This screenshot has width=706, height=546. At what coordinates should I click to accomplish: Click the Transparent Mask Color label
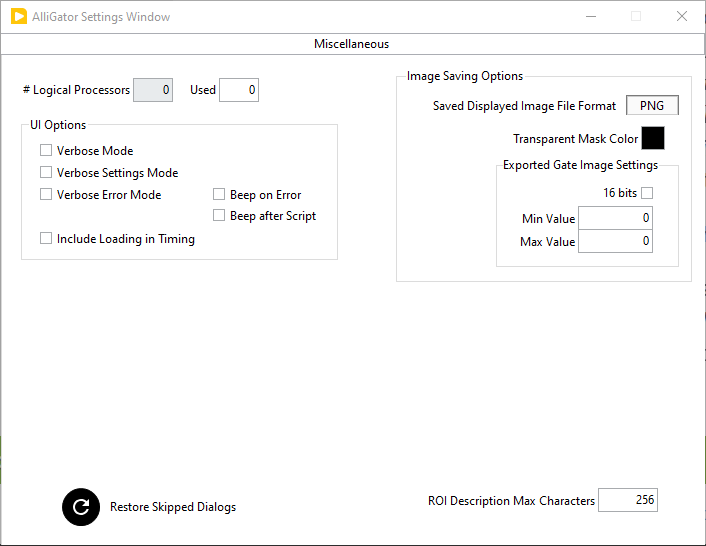pyautogui.click(x=575, y=139)
